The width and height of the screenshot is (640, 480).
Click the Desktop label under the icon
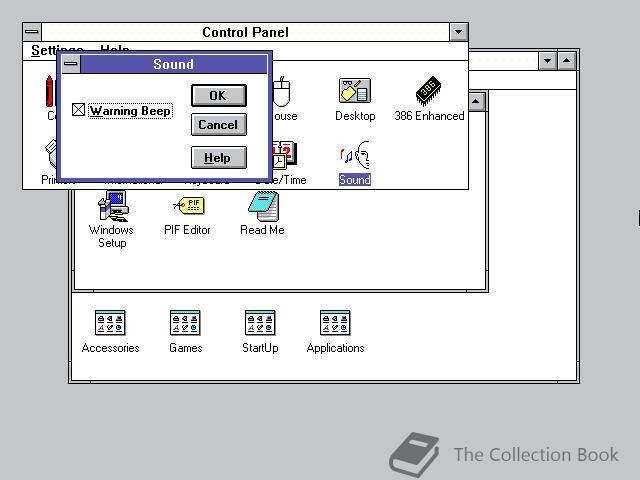coord(355,116)
